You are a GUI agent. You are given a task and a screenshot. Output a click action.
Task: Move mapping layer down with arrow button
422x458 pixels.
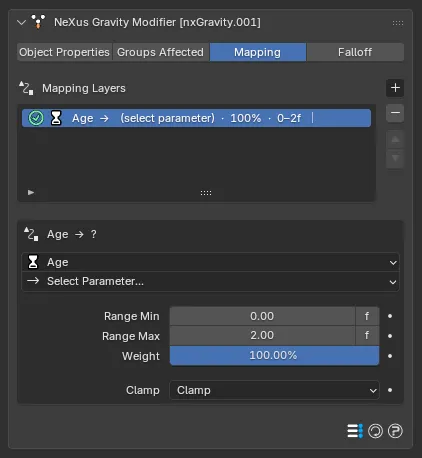tap(395, 158)
